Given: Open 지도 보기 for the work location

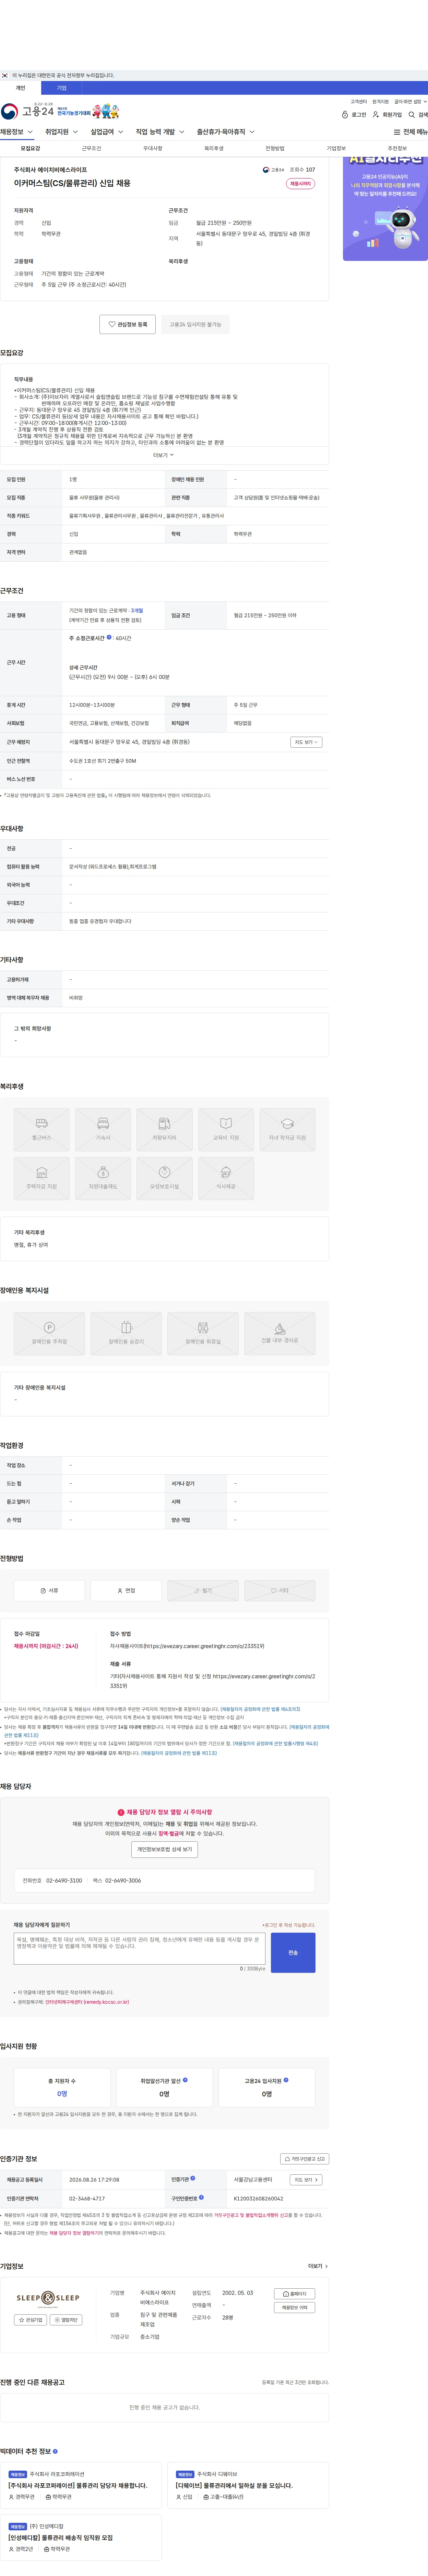Looking at the screenshot, I should [x=306, y=742].
